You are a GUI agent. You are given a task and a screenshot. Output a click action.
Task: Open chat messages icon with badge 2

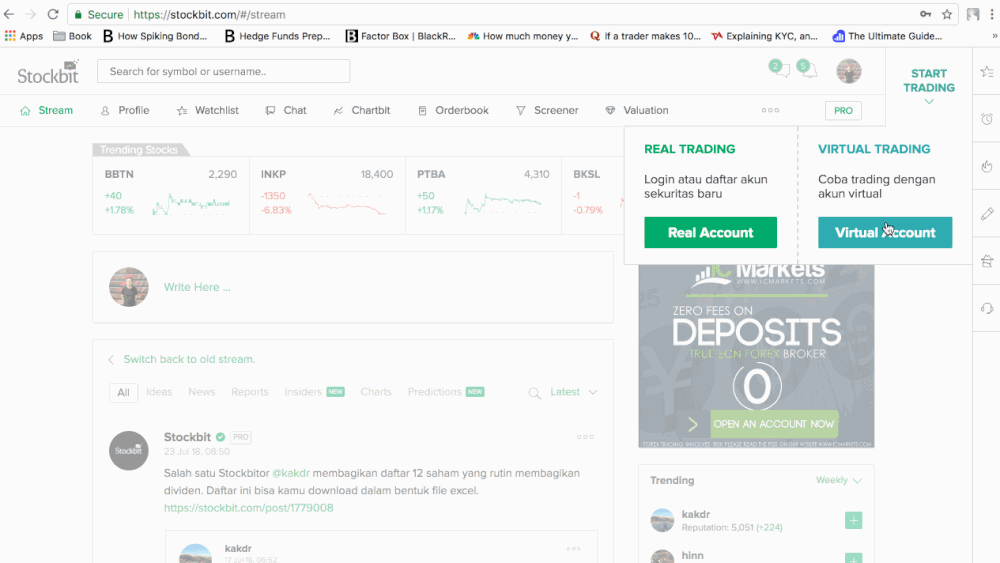779,68
